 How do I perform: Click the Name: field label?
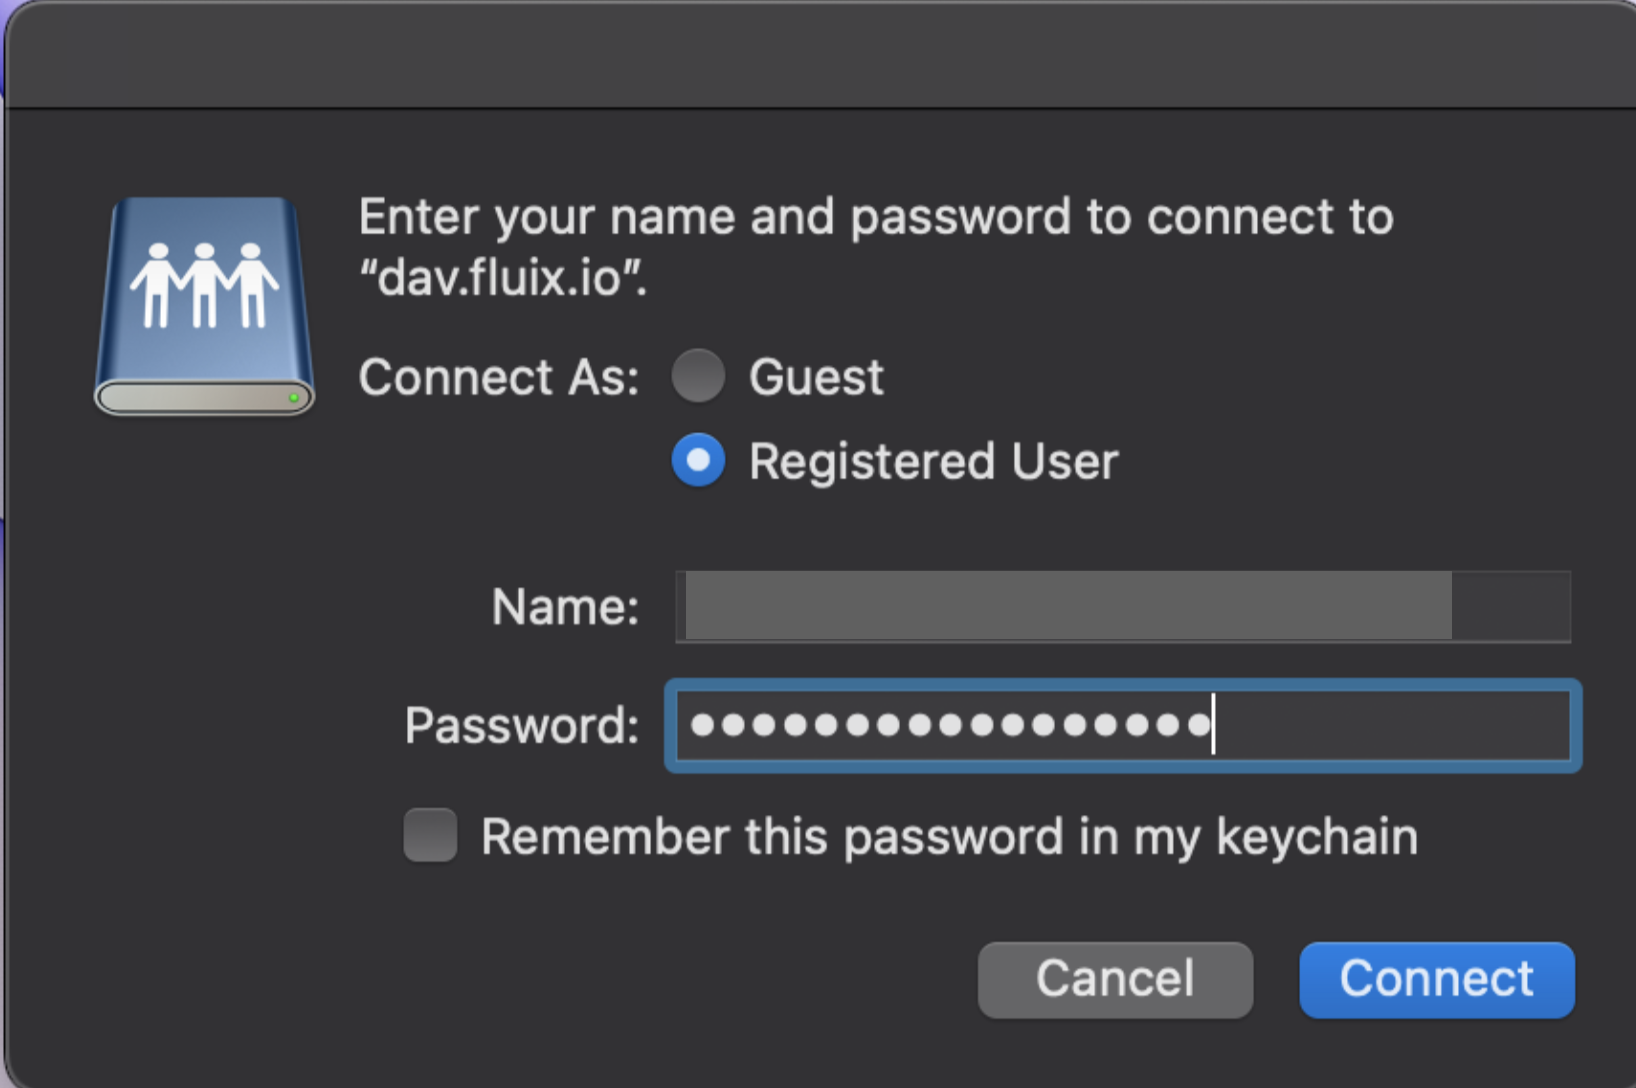(565, 607)
